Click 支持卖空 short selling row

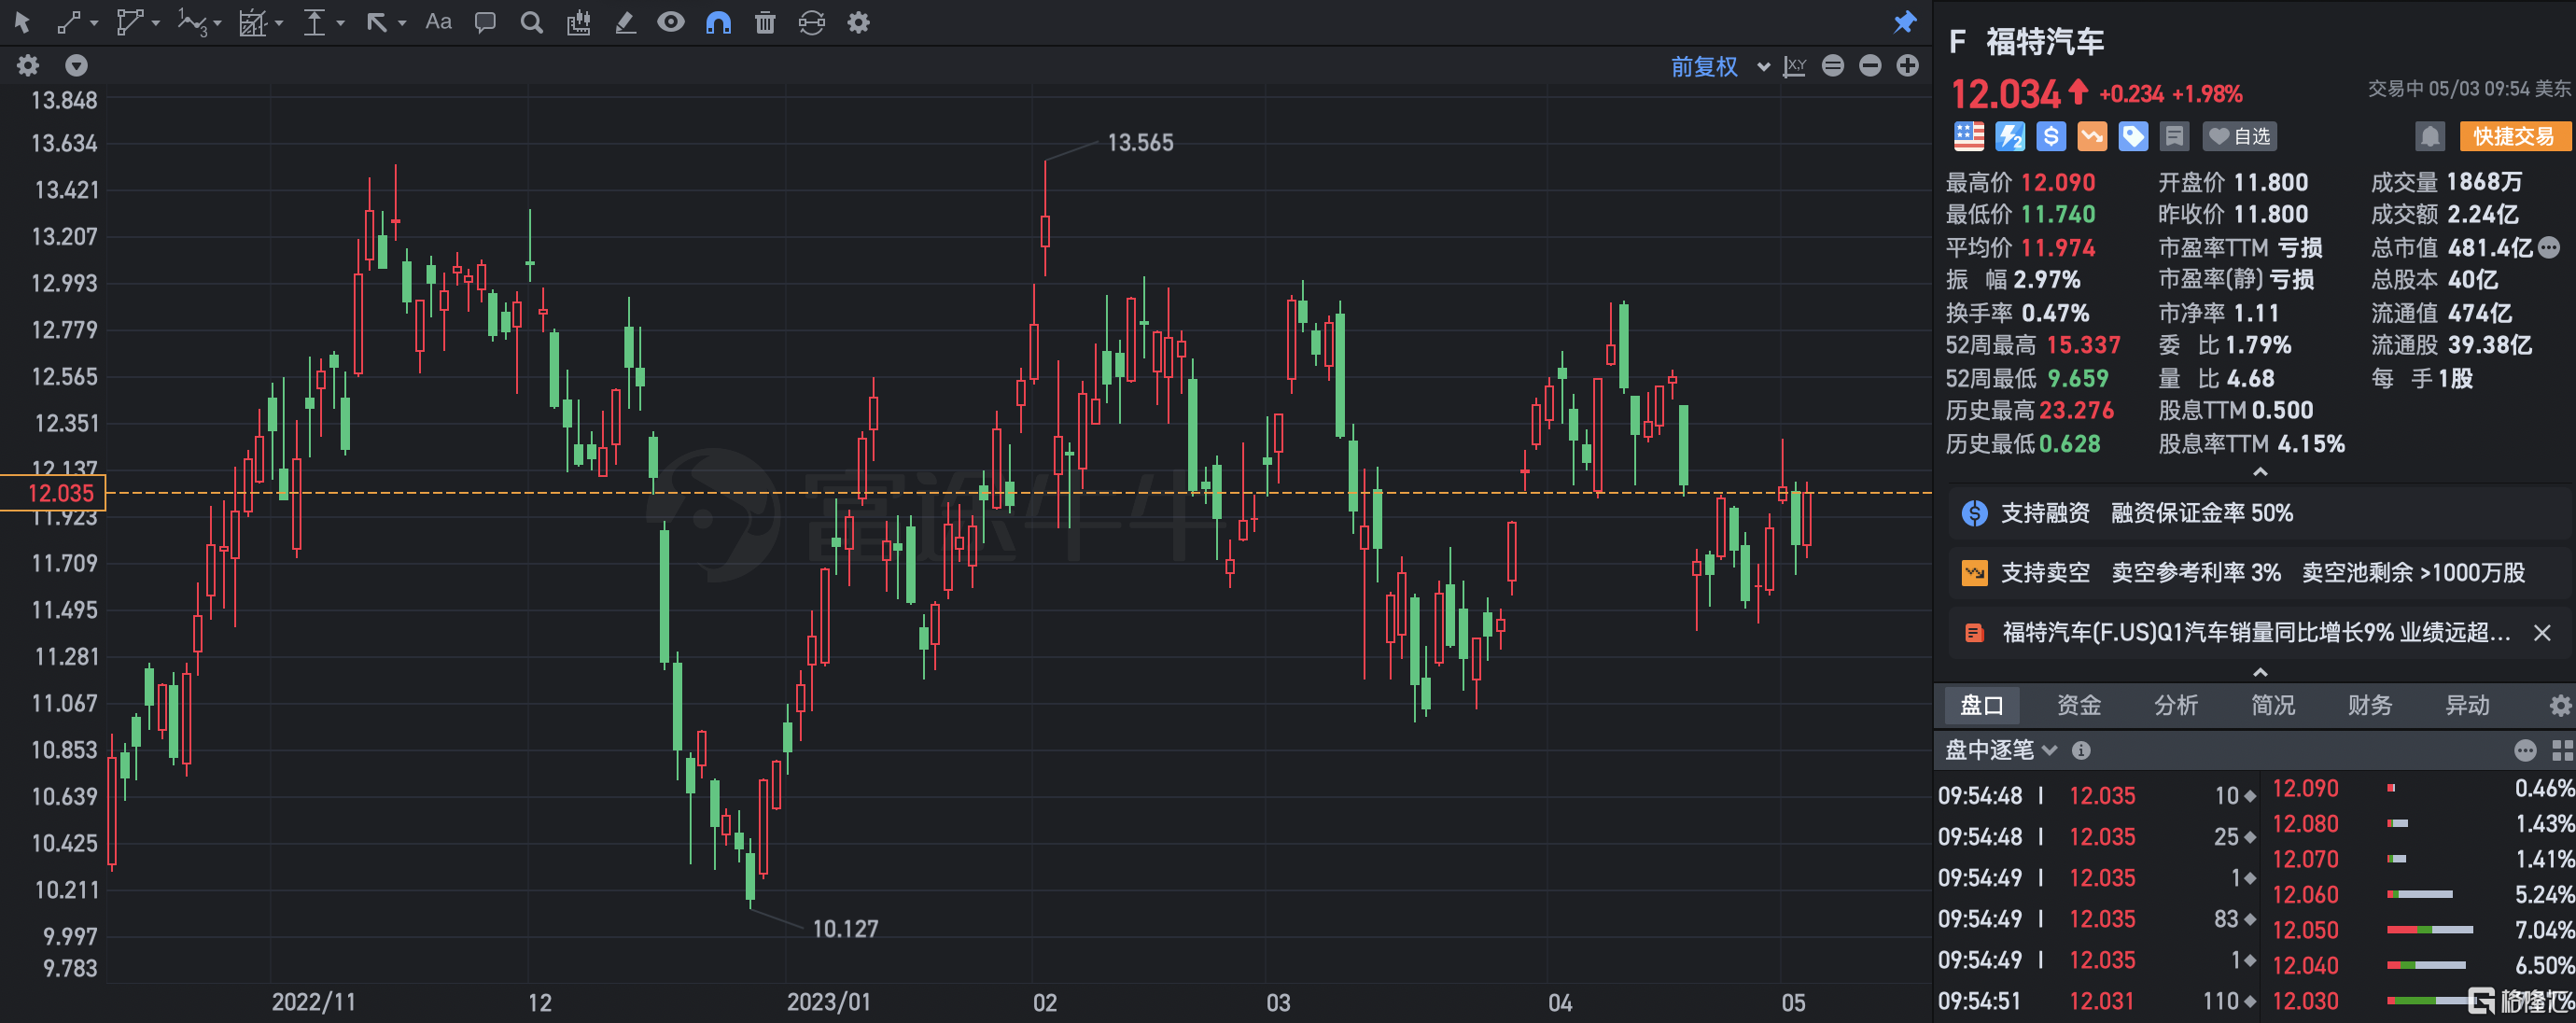[2260, 572]
